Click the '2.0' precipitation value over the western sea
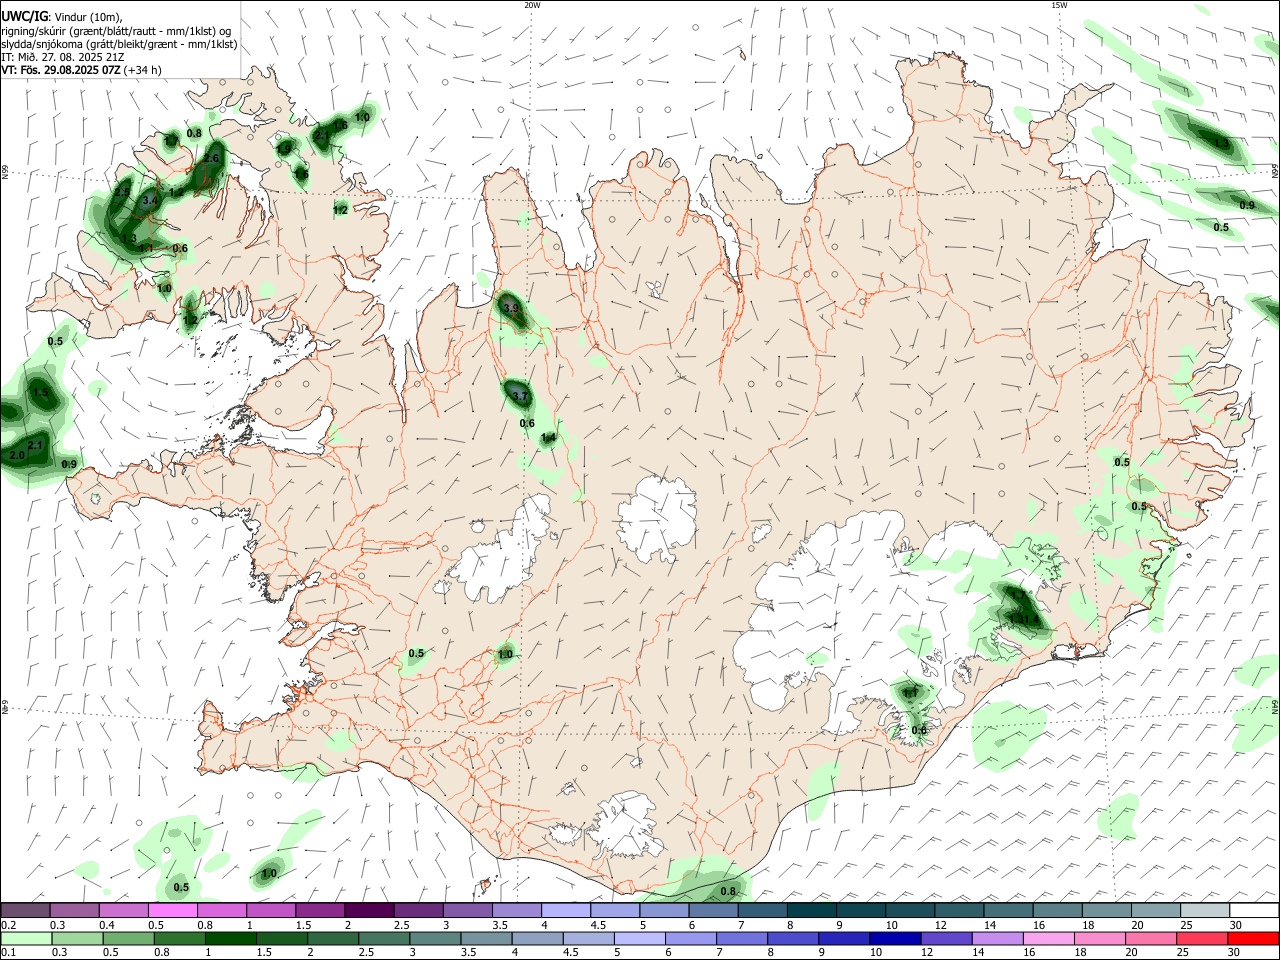1280x960 pixels. tap(17, 455)
